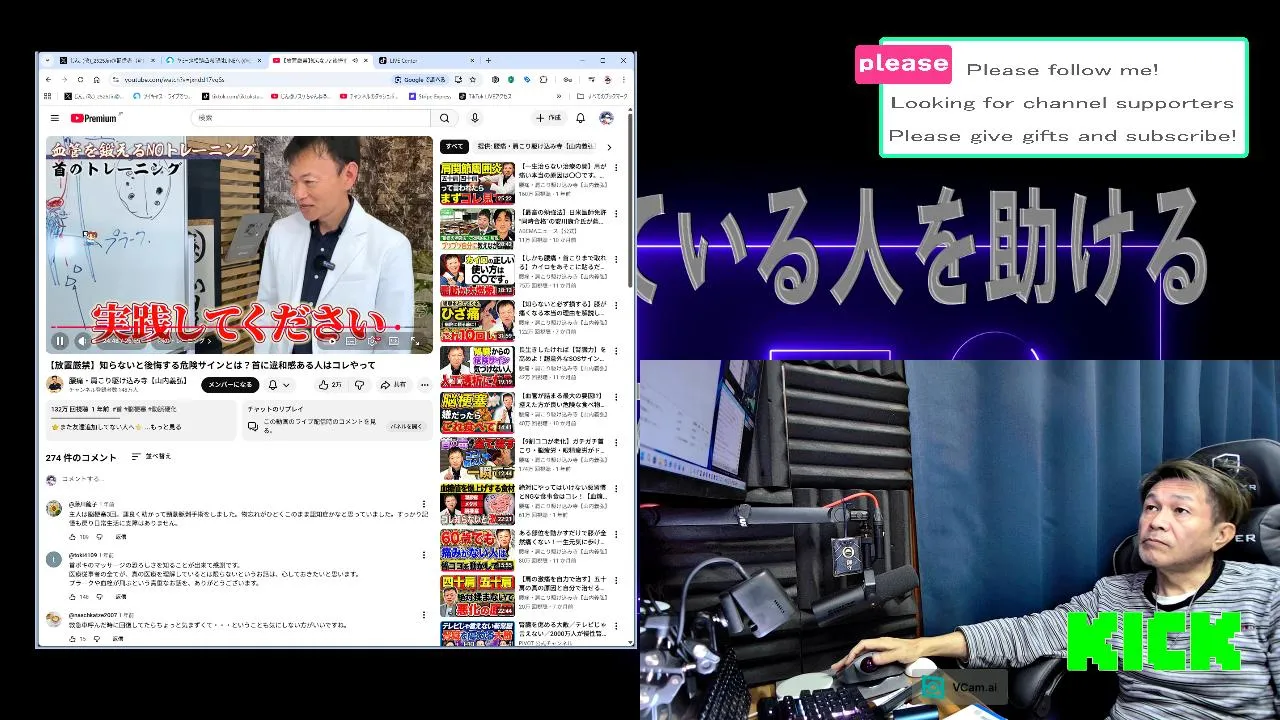Go back in Chrome
Viewport: 1280px width, 720px height.
point(49,79)
